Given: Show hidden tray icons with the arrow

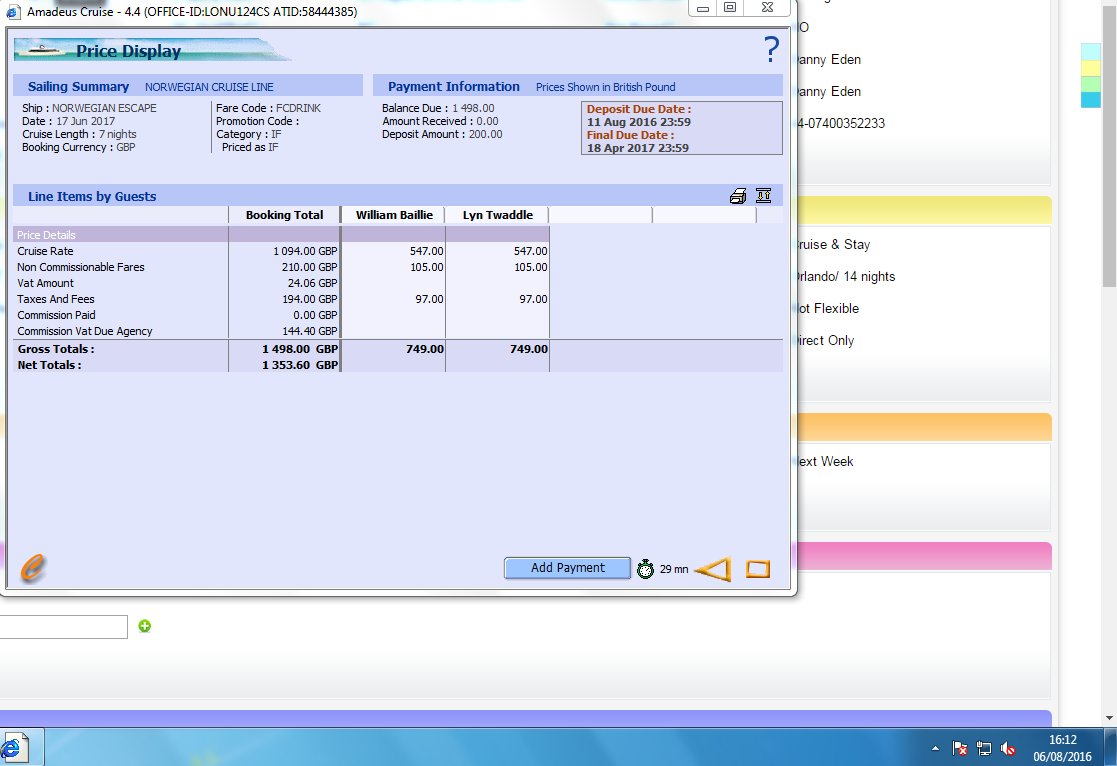Looking at the screenshot, I should pyautogui.click(x=935, y=748).
